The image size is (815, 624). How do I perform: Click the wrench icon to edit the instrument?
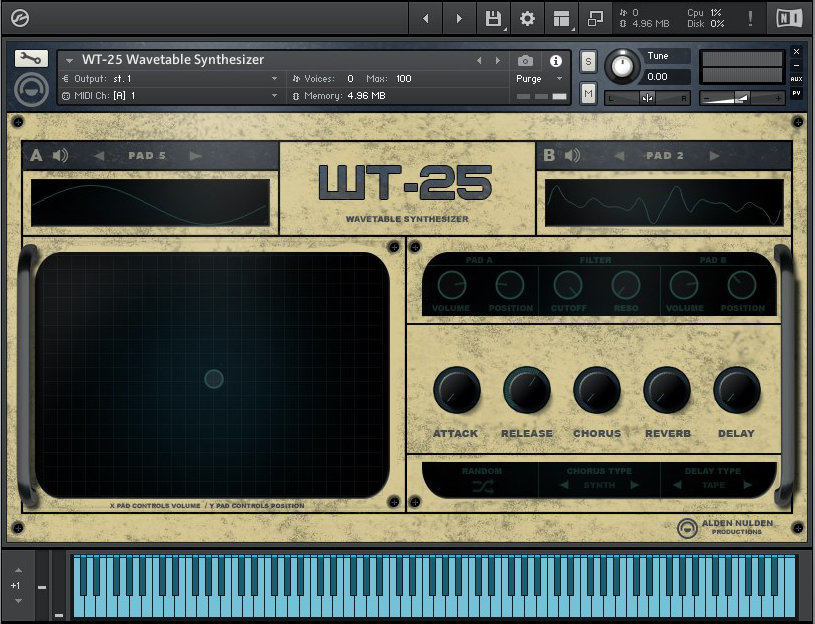tap(31, 58)
